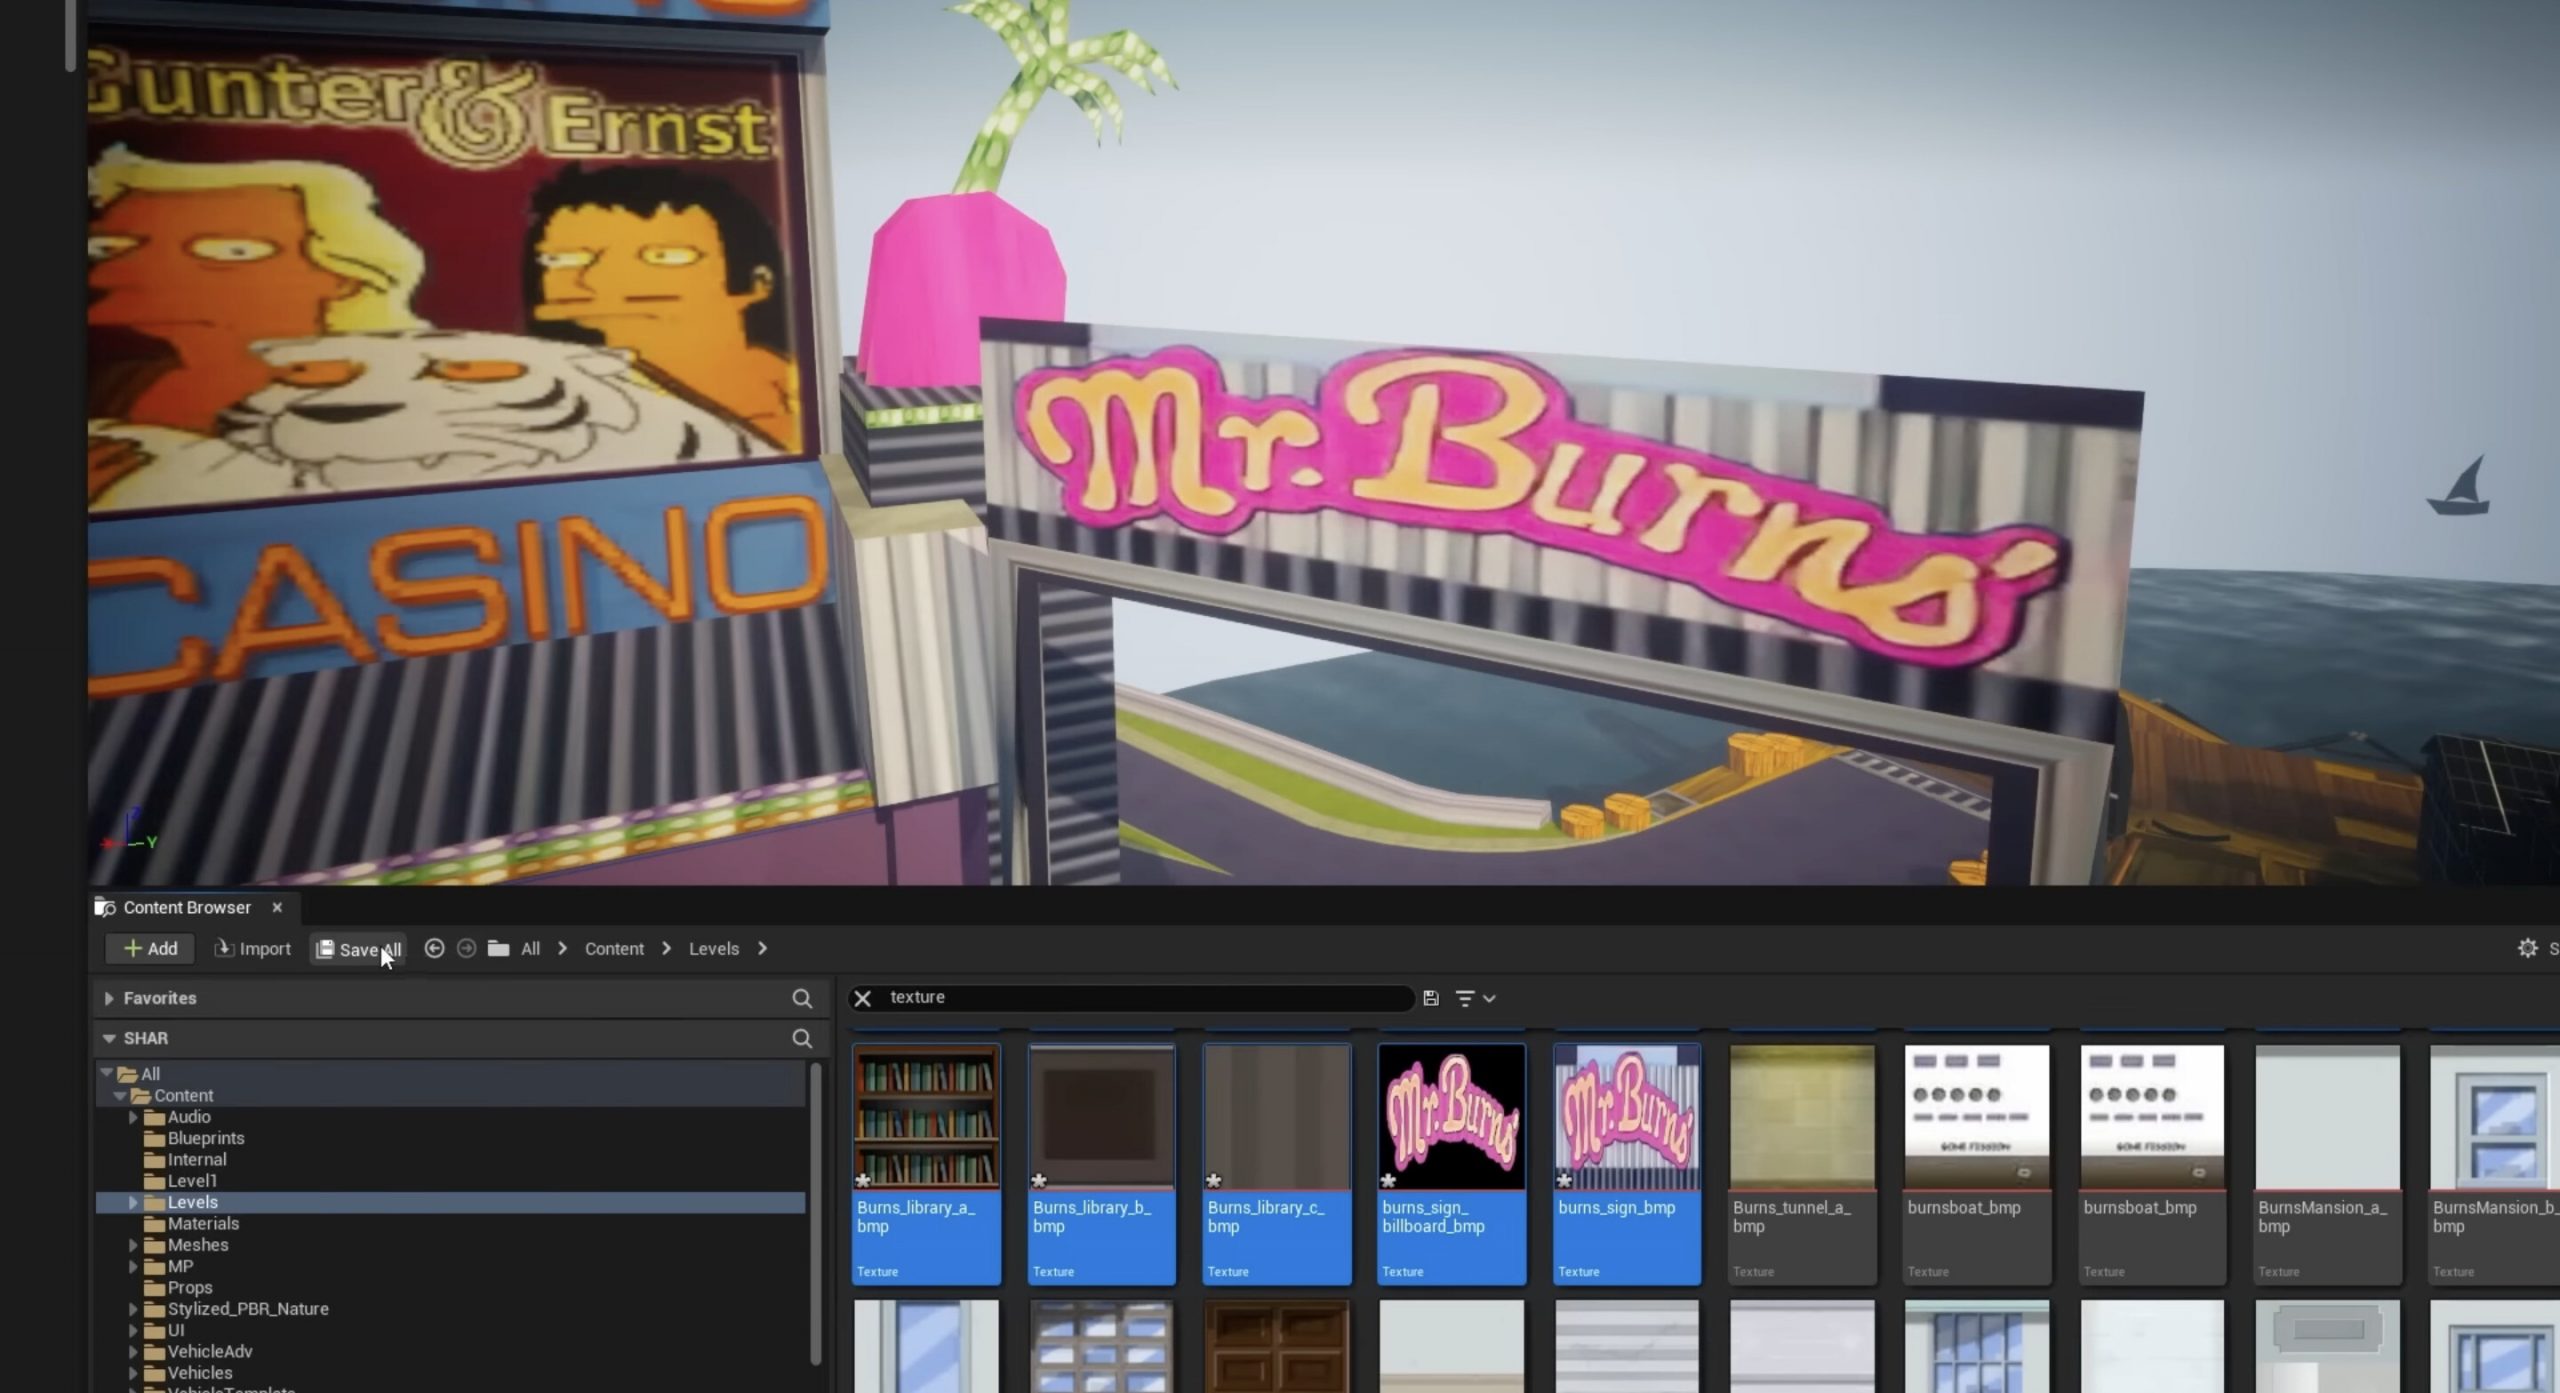Select the All breadcrumb
The height and width of the screenshot is (1393, 2560).
click(530, 948)
